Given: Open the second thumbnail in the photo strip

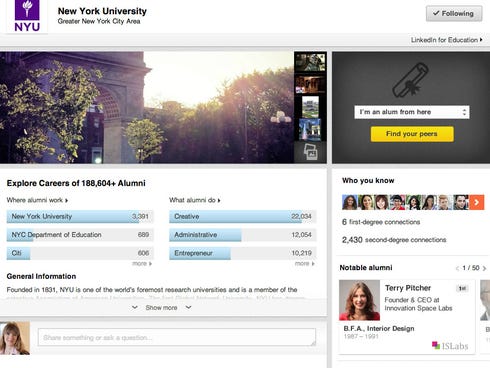Looking at the screenshot, I should [310, 84].
